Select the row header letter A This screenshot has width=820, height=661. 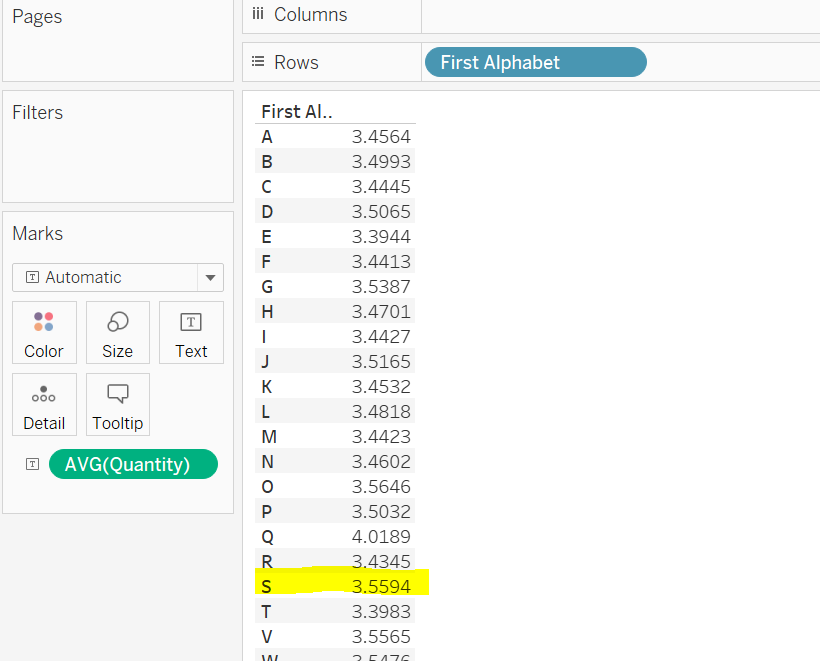tap(266, 136)
